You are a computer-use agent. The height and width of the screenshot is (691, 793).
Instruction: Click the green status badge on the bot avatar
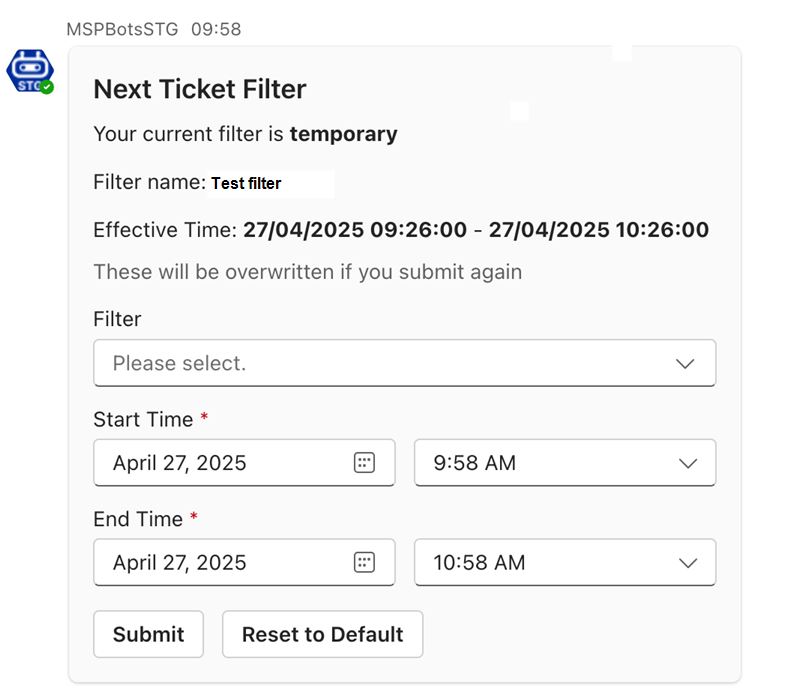coord(47,88)
